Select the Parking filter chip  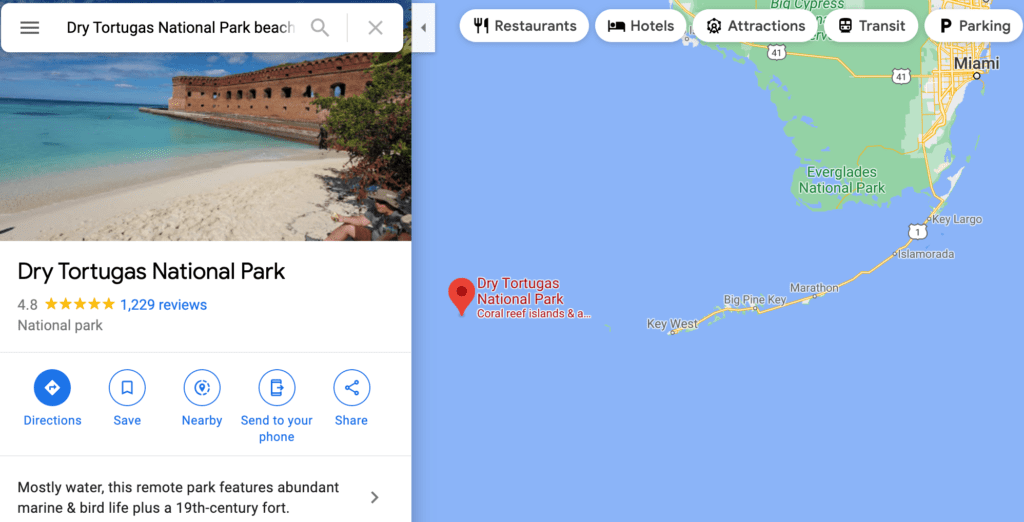pyautogui.click(x=974, y=26)
